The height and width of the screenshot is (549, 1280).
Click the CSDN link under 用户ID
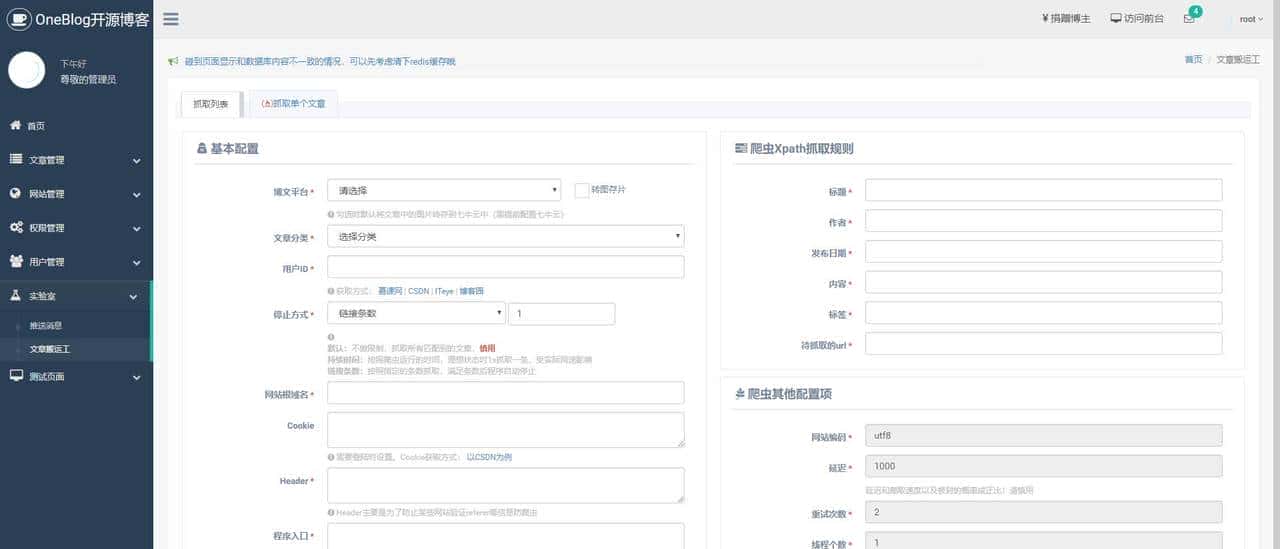click(x=418, y=291)
